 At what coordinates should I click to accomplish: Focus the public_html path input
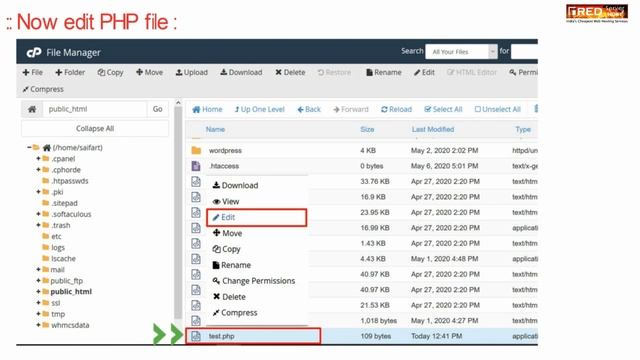[x=95, y=109]
